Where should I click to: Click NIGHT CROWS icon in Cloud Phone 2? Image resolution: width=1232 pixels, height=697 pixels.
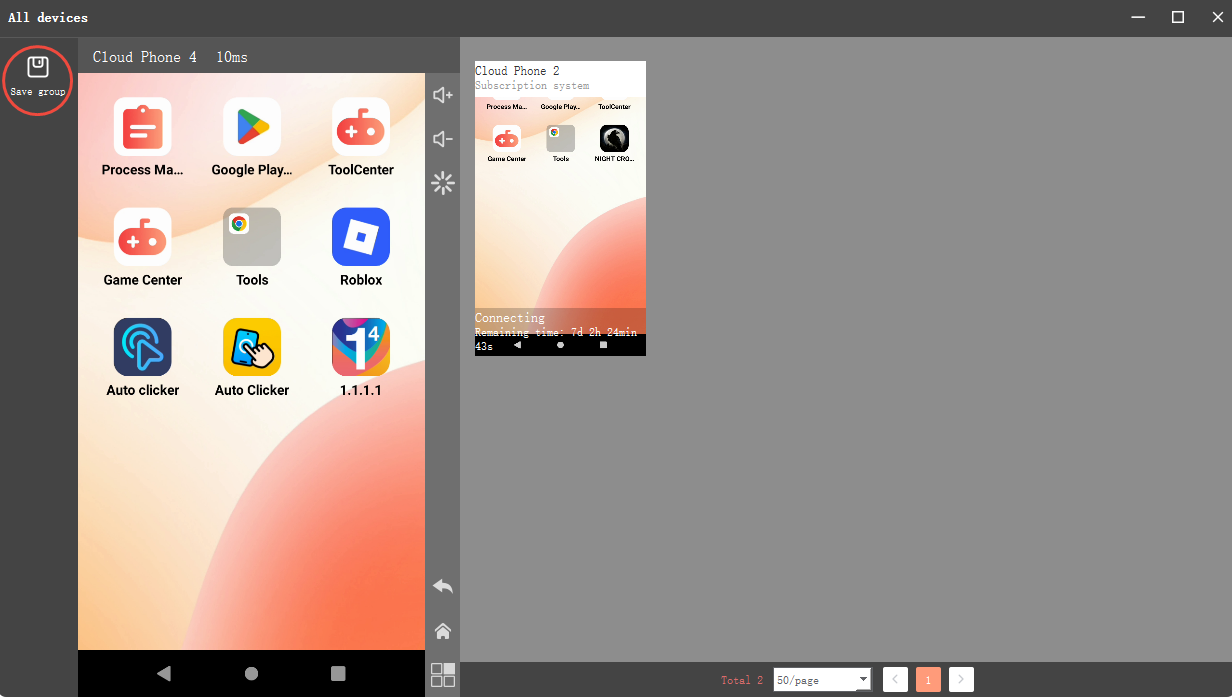click(614, 143)
